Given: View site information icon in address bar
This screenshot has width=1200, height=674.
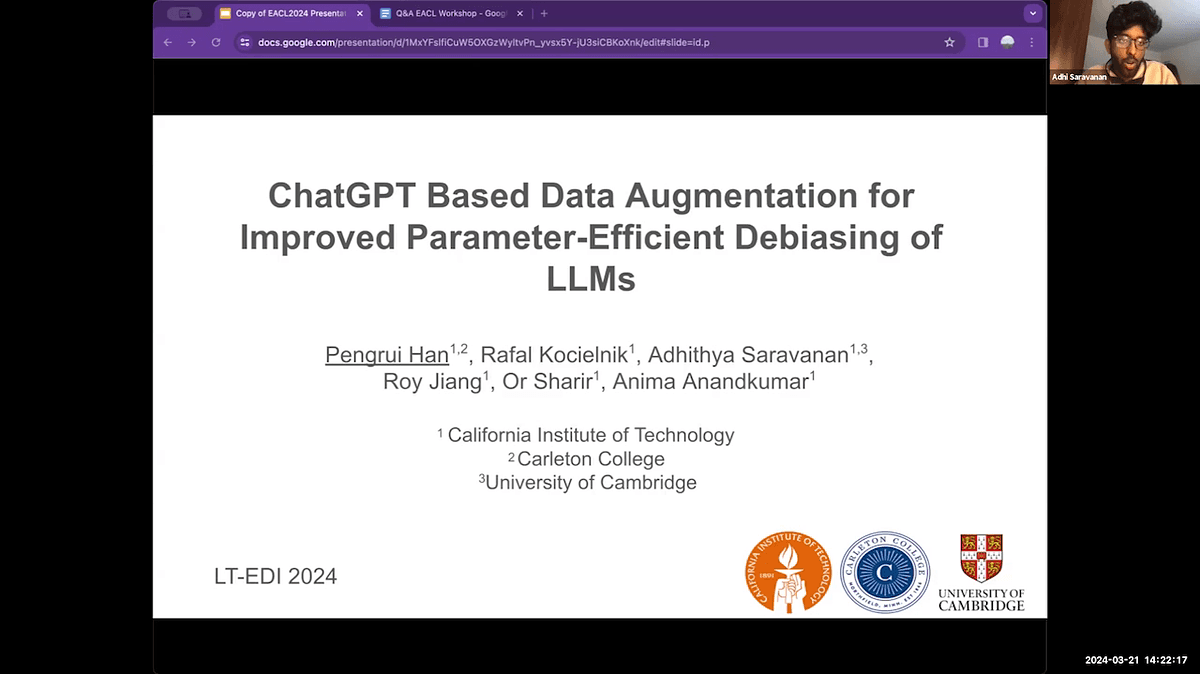Looking at the screenshot, I should (245, 43).
